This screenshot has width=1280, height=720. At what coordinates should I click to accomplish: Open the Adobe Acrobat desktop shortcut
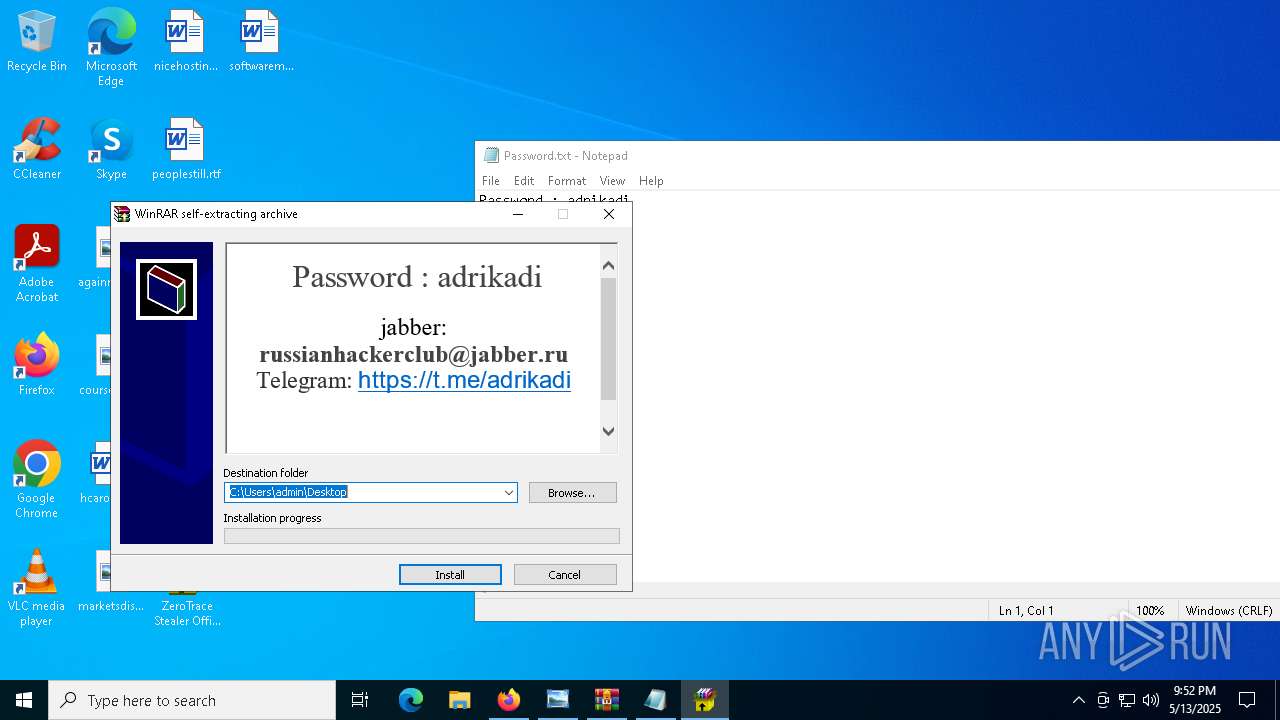(x=37, y=263)
